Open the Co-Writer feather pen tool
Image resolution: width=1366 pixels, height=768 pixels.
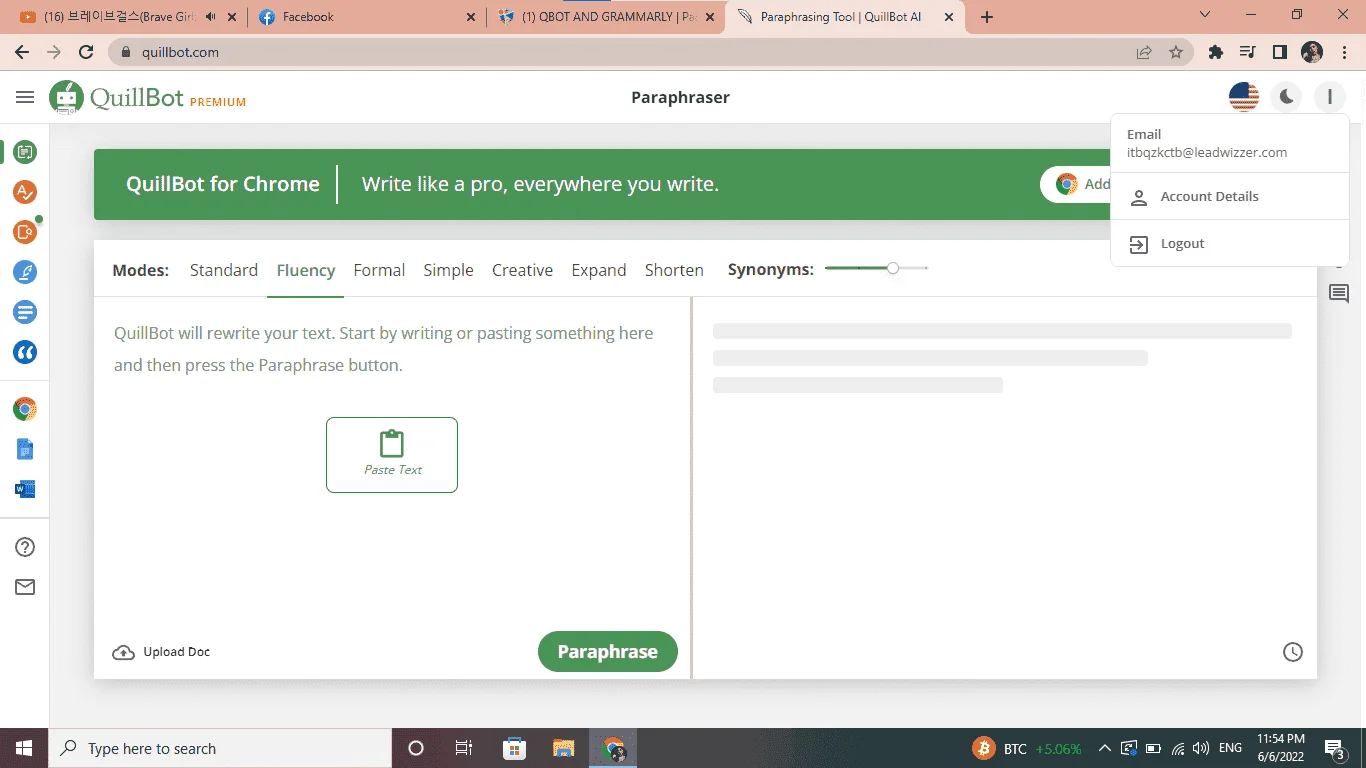[25, 272]
